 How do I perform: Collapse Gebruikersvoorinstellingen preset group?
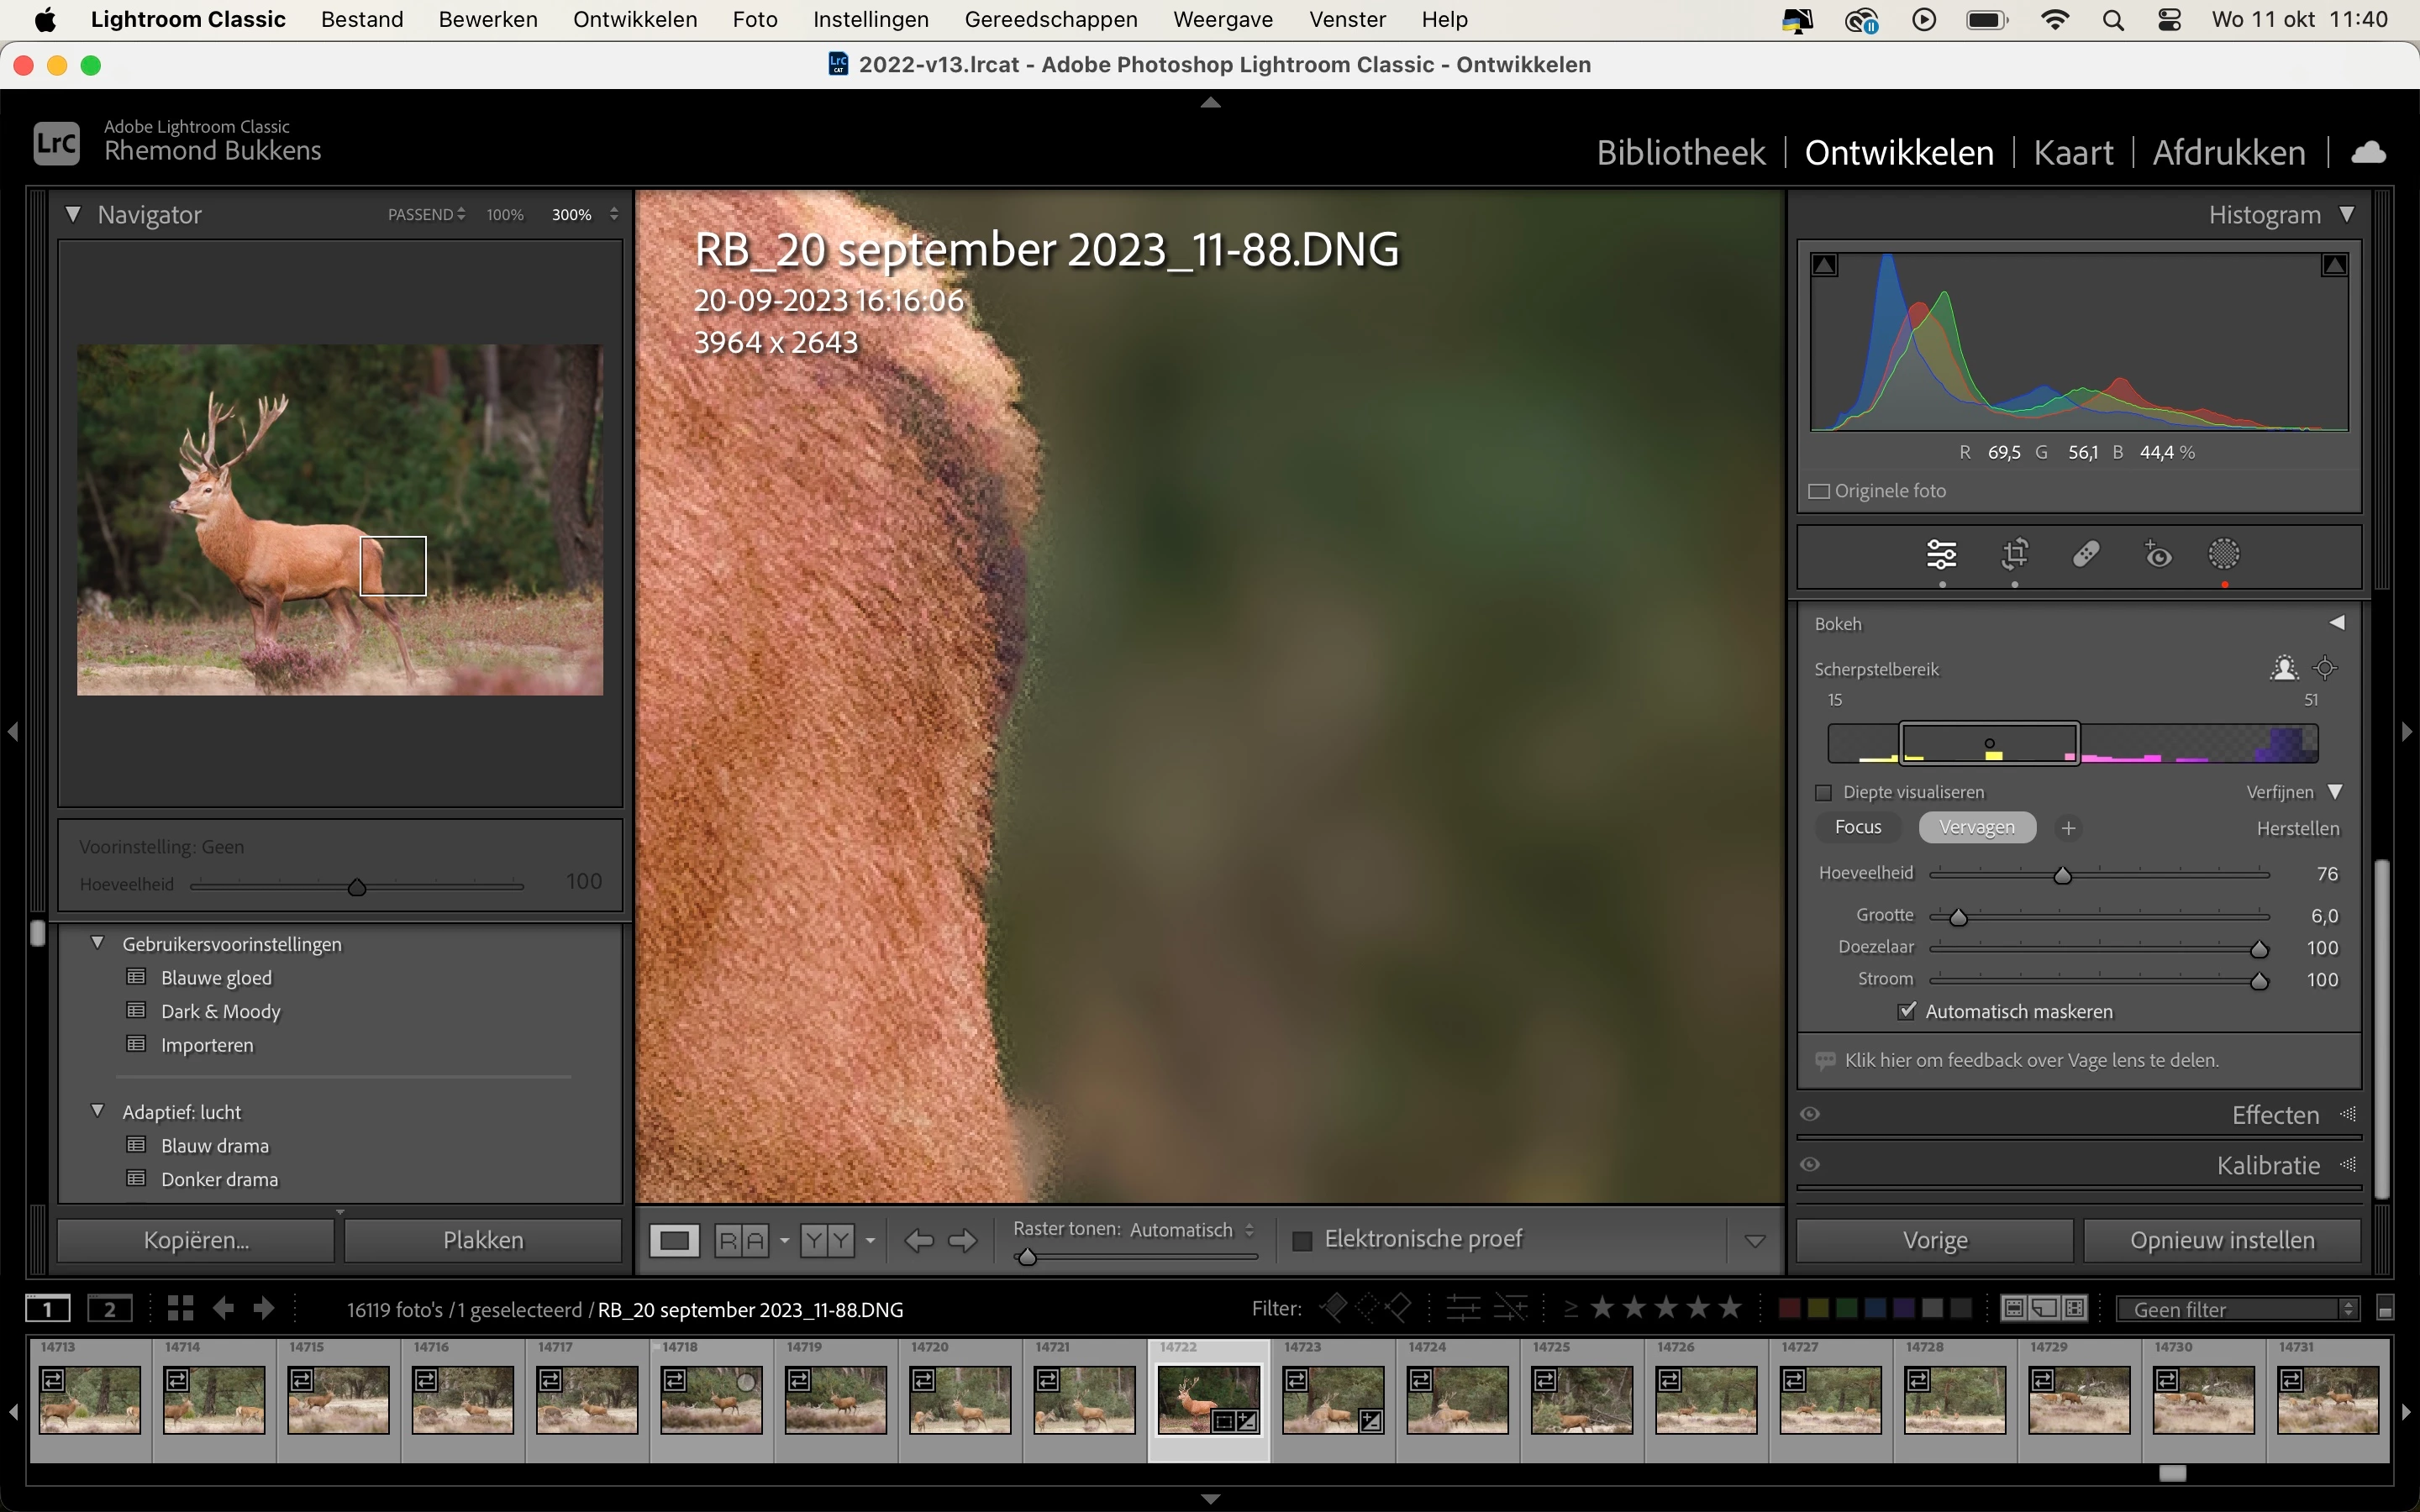98,943
